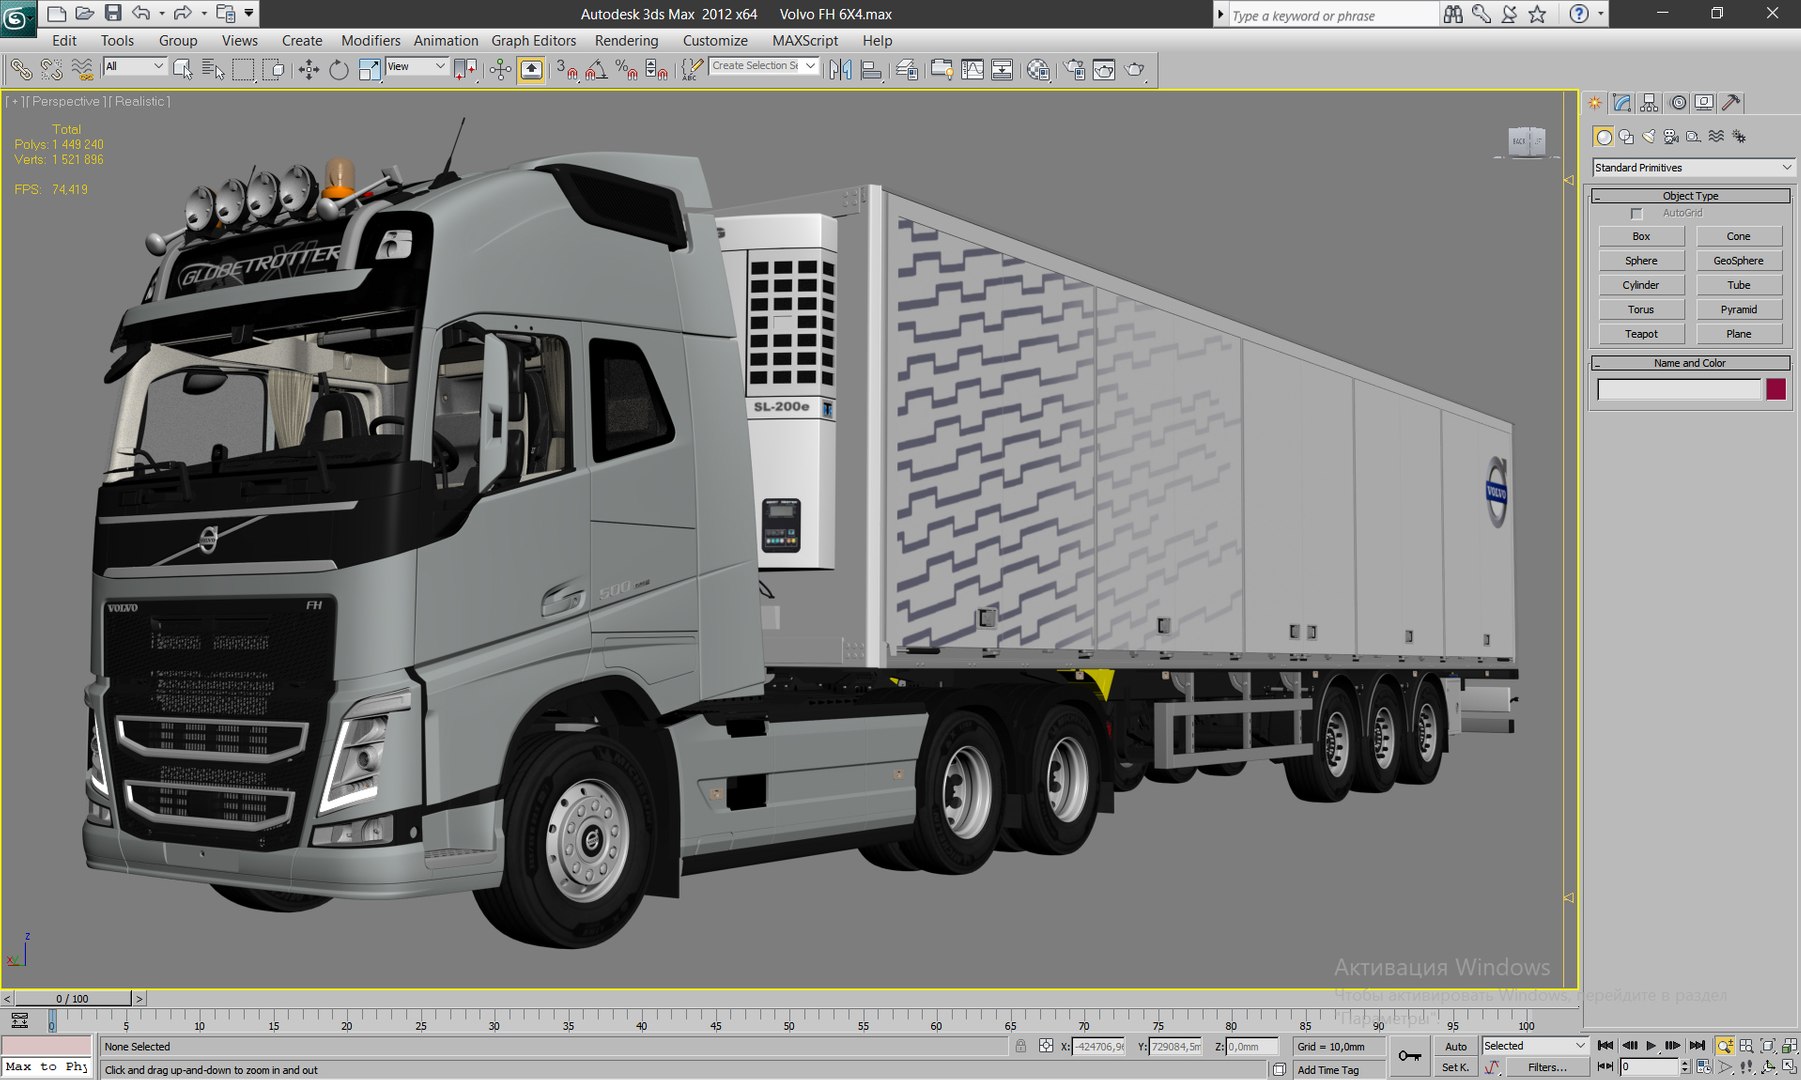This screenshot has height=1080, width=1801.
Task: Toggle the Percent Snap button
Action: coord(627,69)
